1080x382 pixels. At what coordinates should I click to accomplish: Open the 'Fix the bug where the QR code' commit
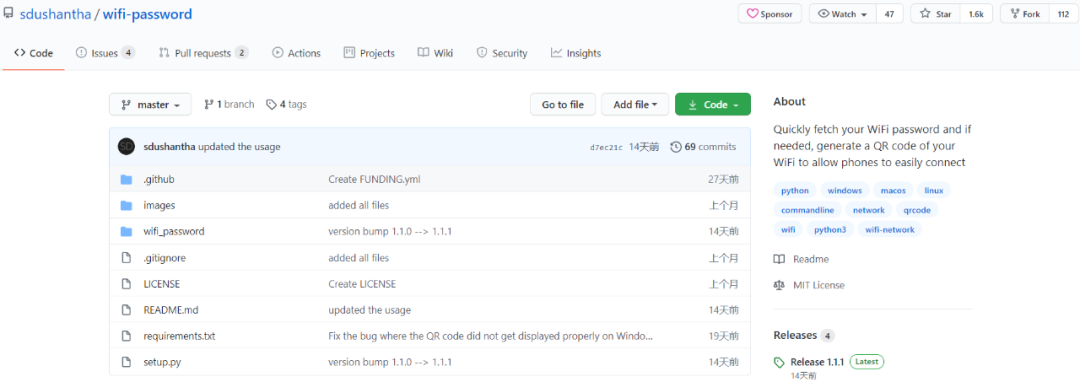[x=490, y=336]
